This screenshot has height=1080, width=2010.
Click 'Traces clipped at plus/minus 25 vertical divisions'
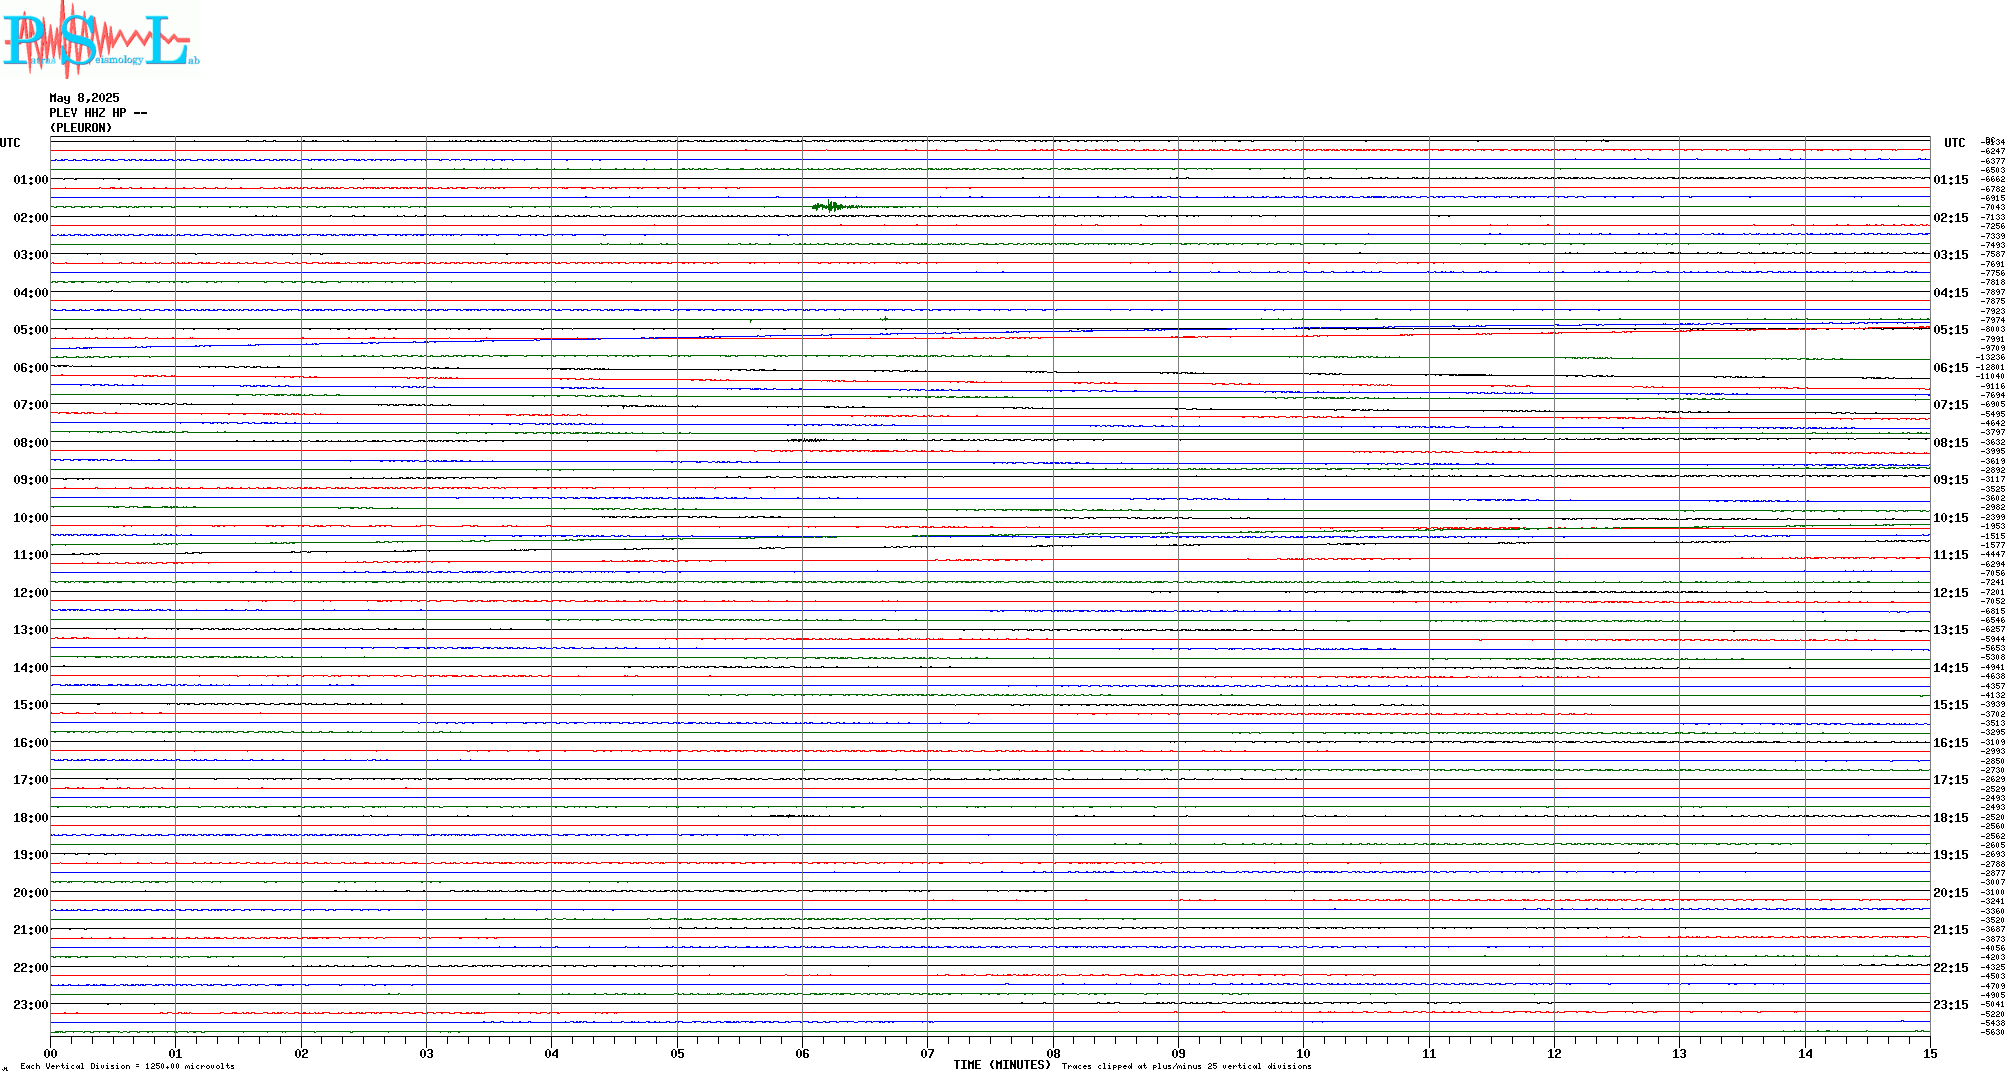click(x=1186, y=1066)
